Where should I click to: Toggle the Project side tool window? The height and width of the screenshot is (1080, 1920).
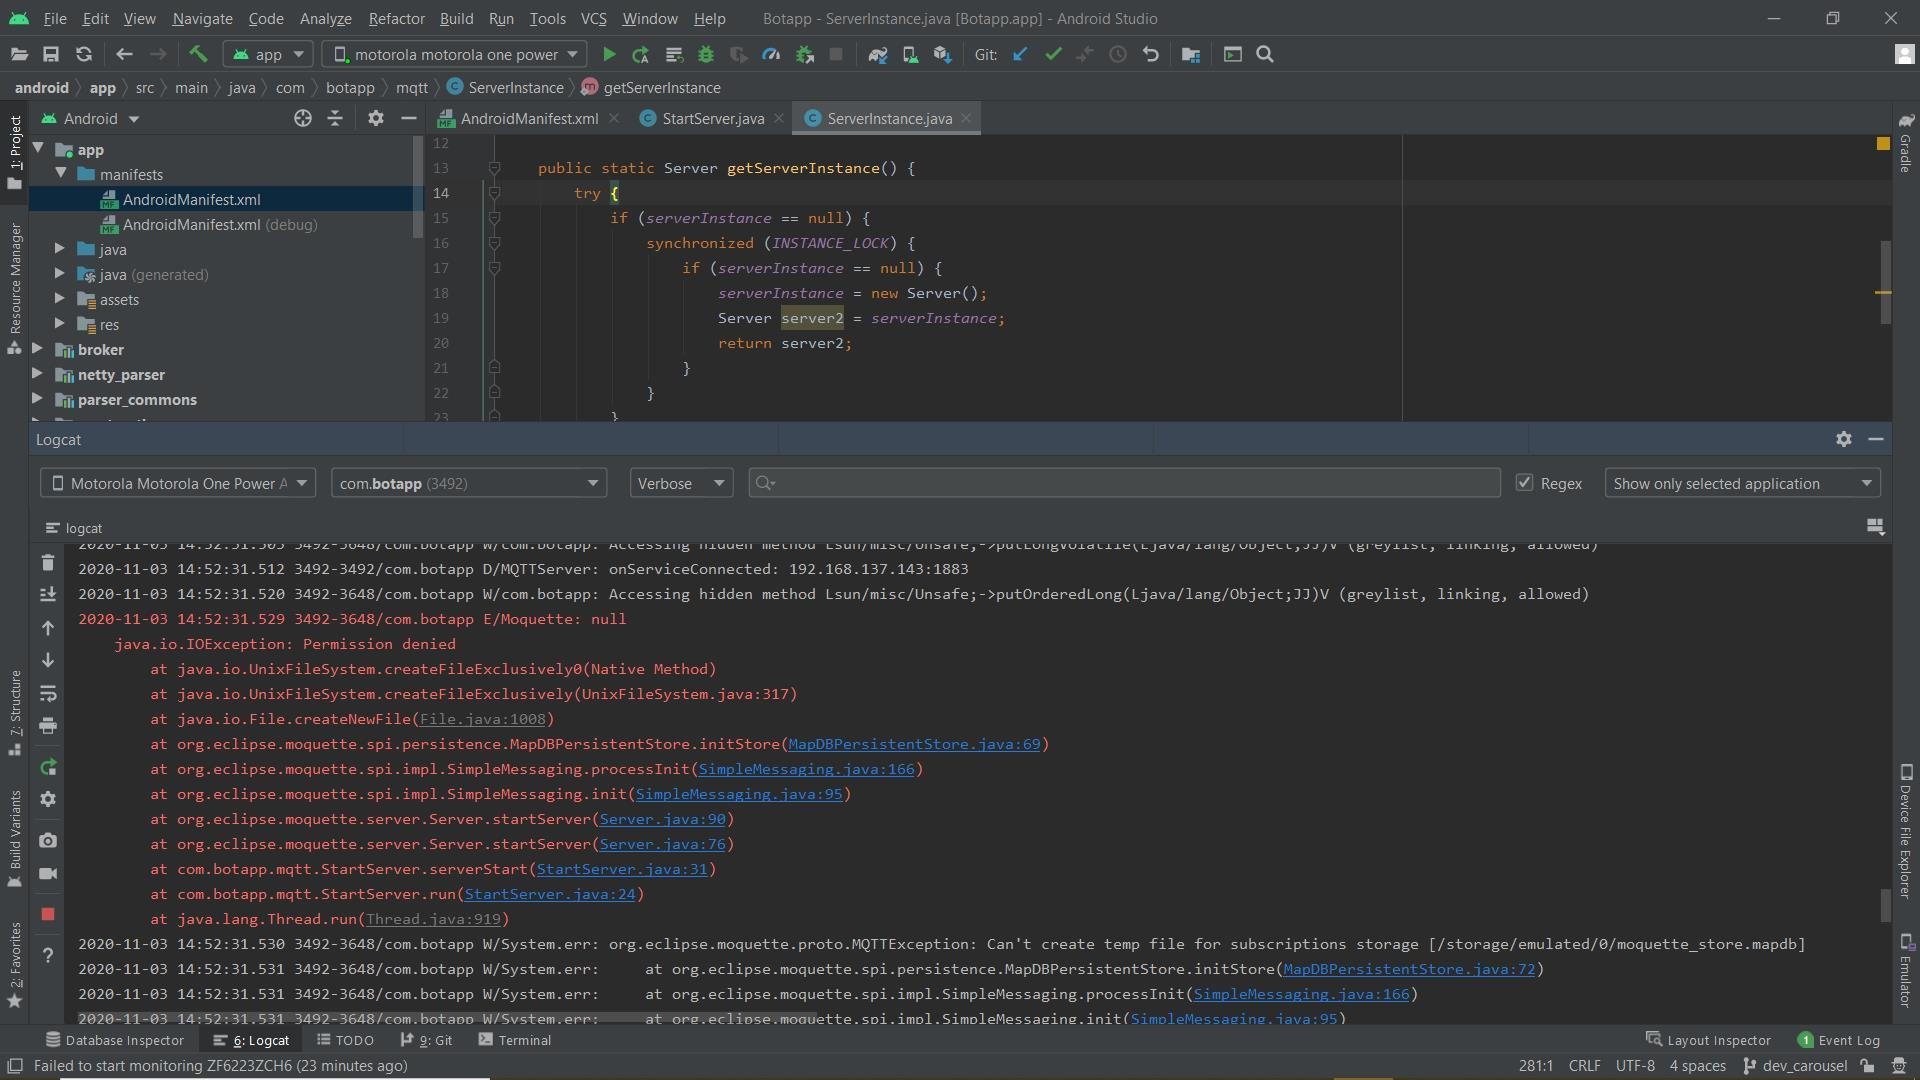click(15, 152)
